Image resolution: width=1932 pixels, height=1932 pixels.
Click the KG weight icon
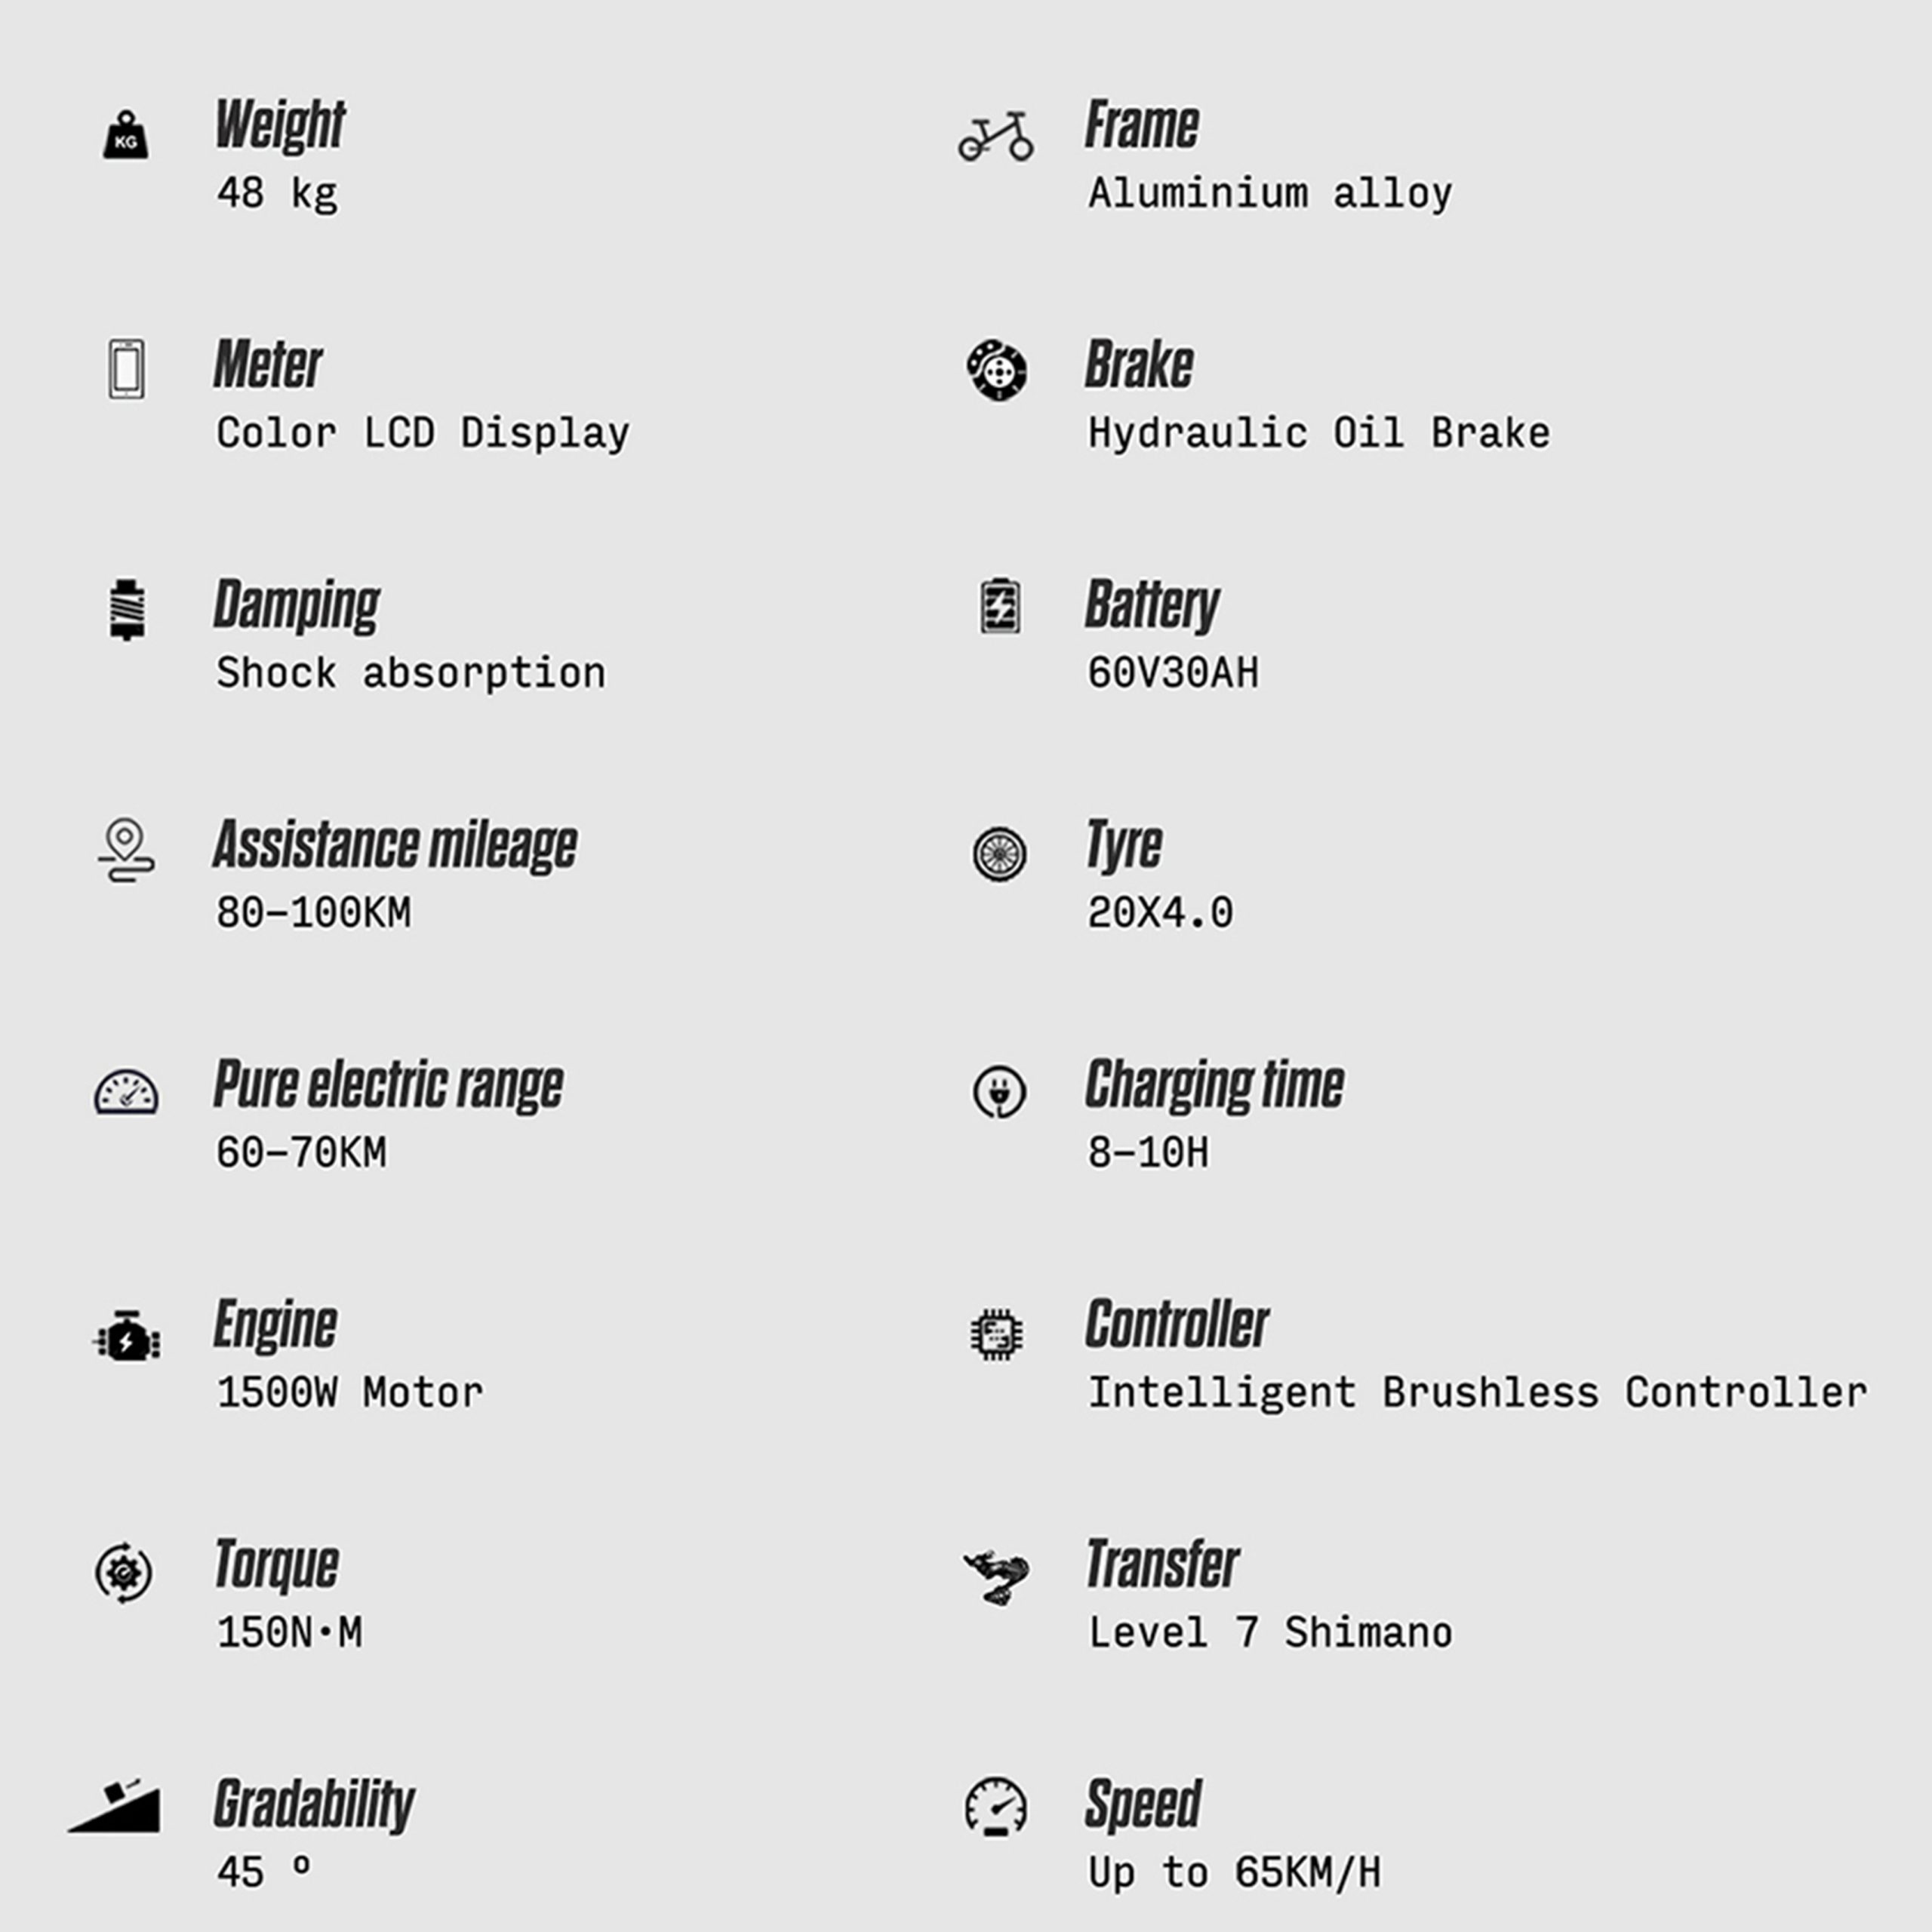[126, 135]
